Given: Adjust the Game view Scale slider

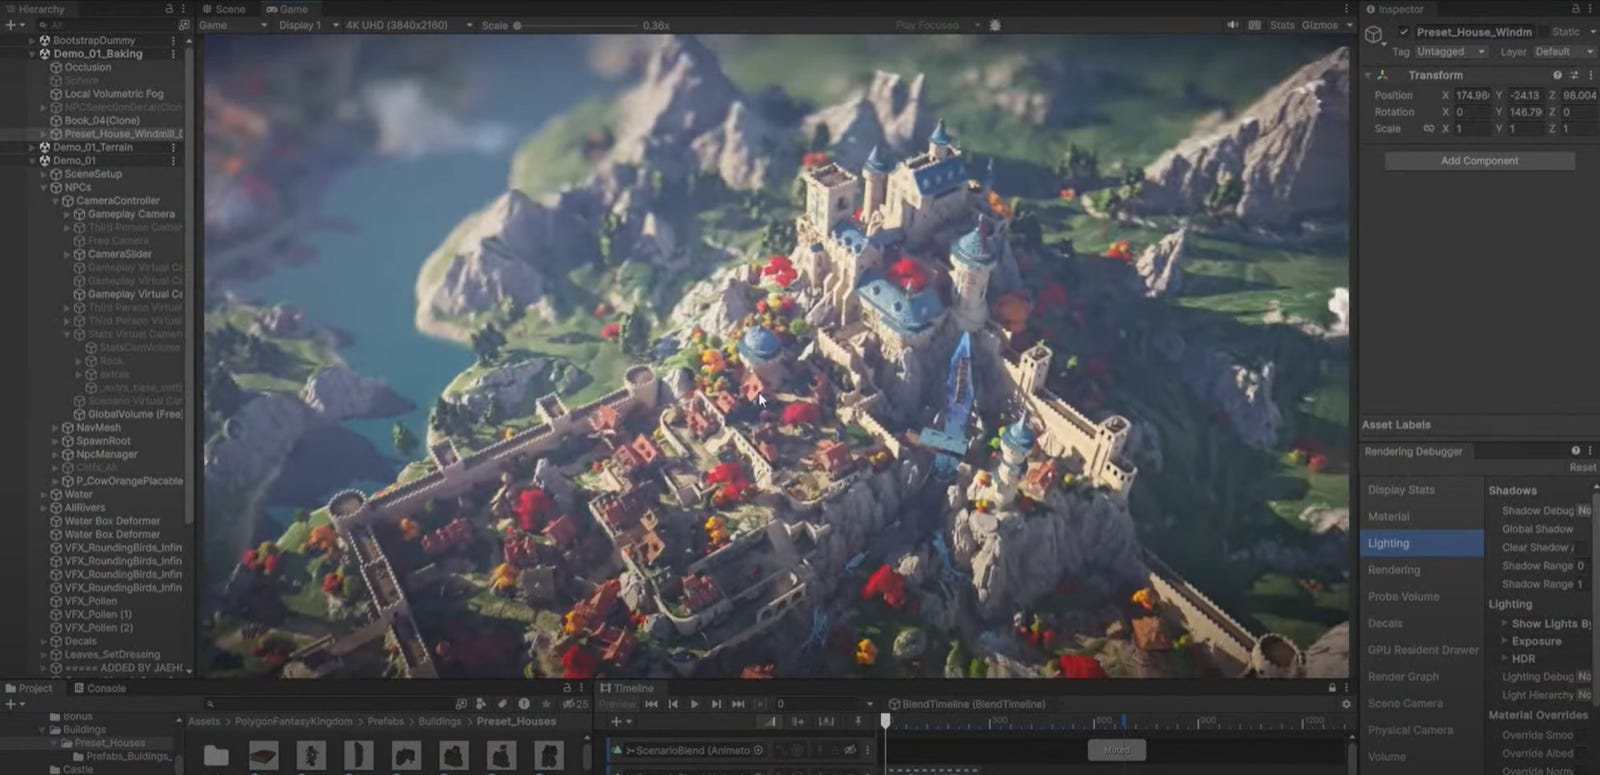Looking at the screenshot, I should click(575, 25).
